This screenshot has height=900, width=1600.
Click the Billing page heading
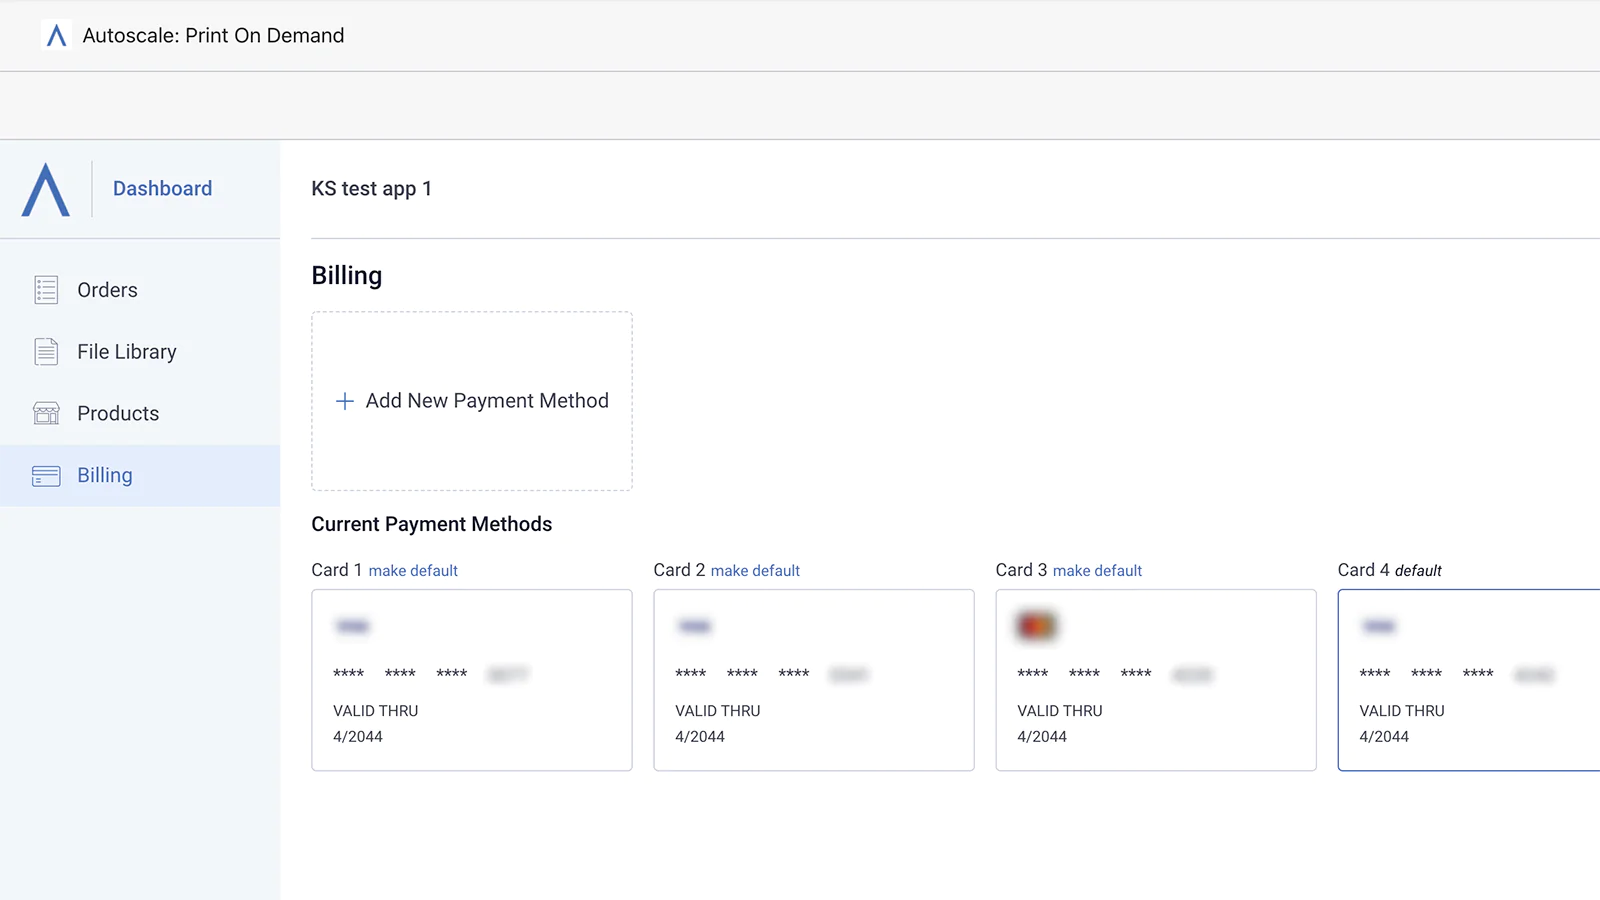click(x=347, y=276)
